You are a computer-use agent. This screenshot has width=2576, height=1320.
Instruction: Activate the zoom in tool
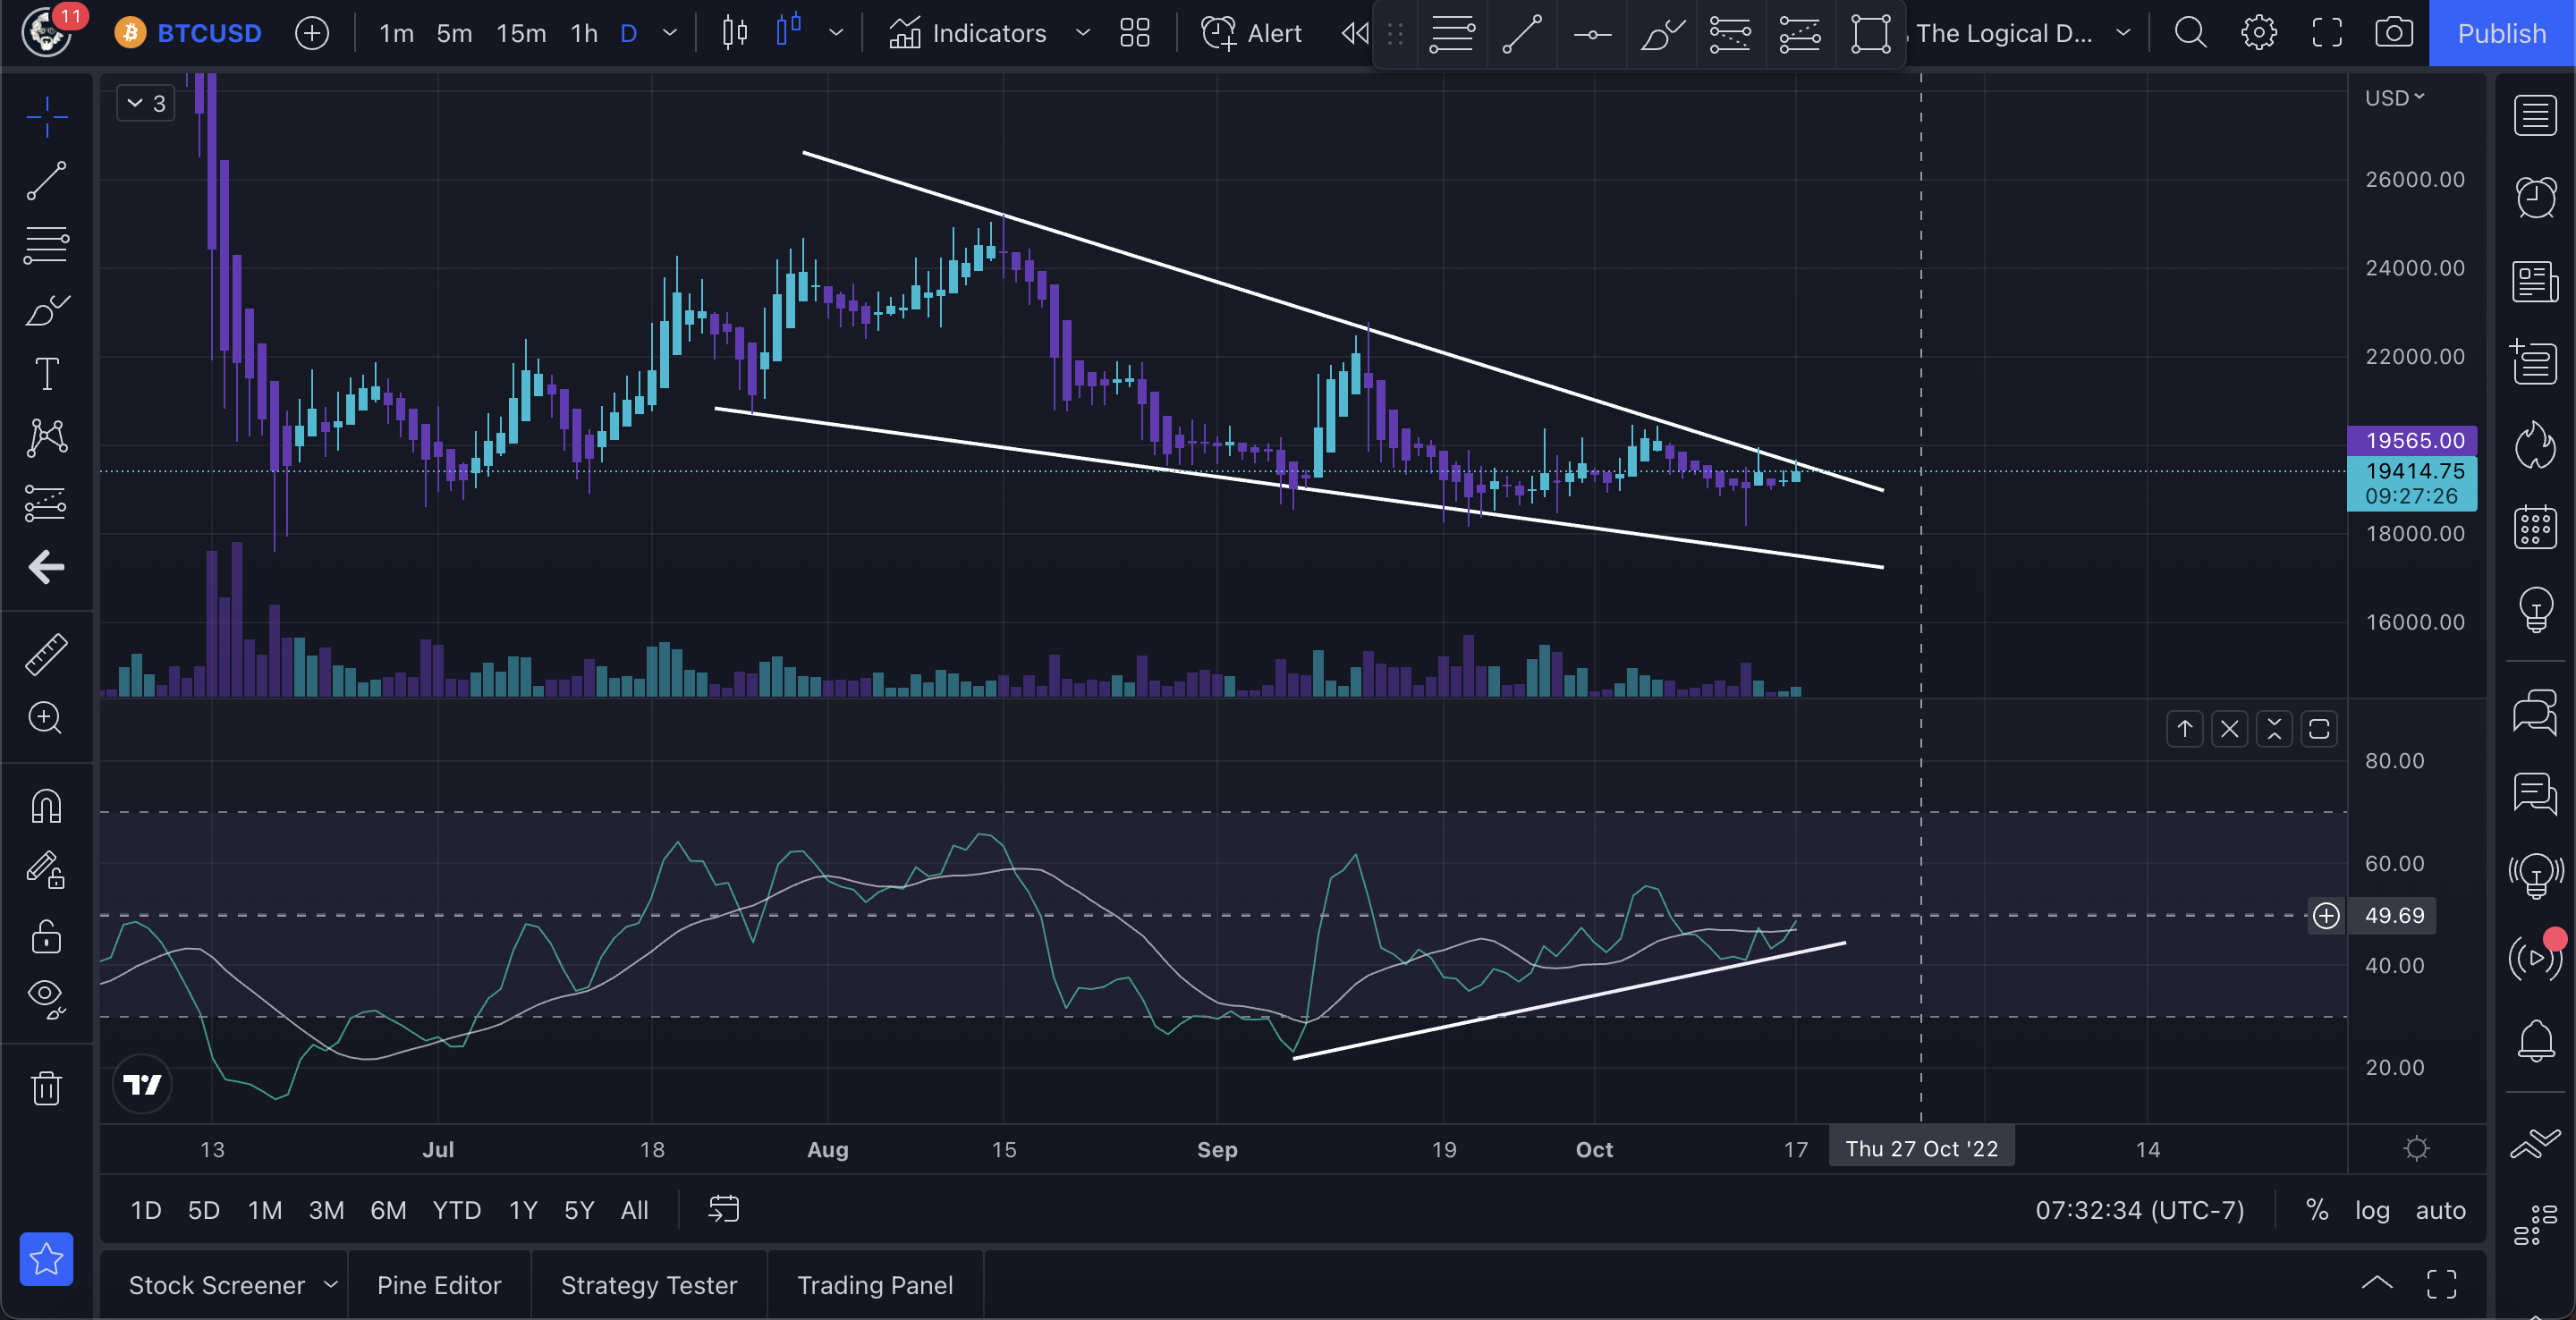[x=46, y=717]
